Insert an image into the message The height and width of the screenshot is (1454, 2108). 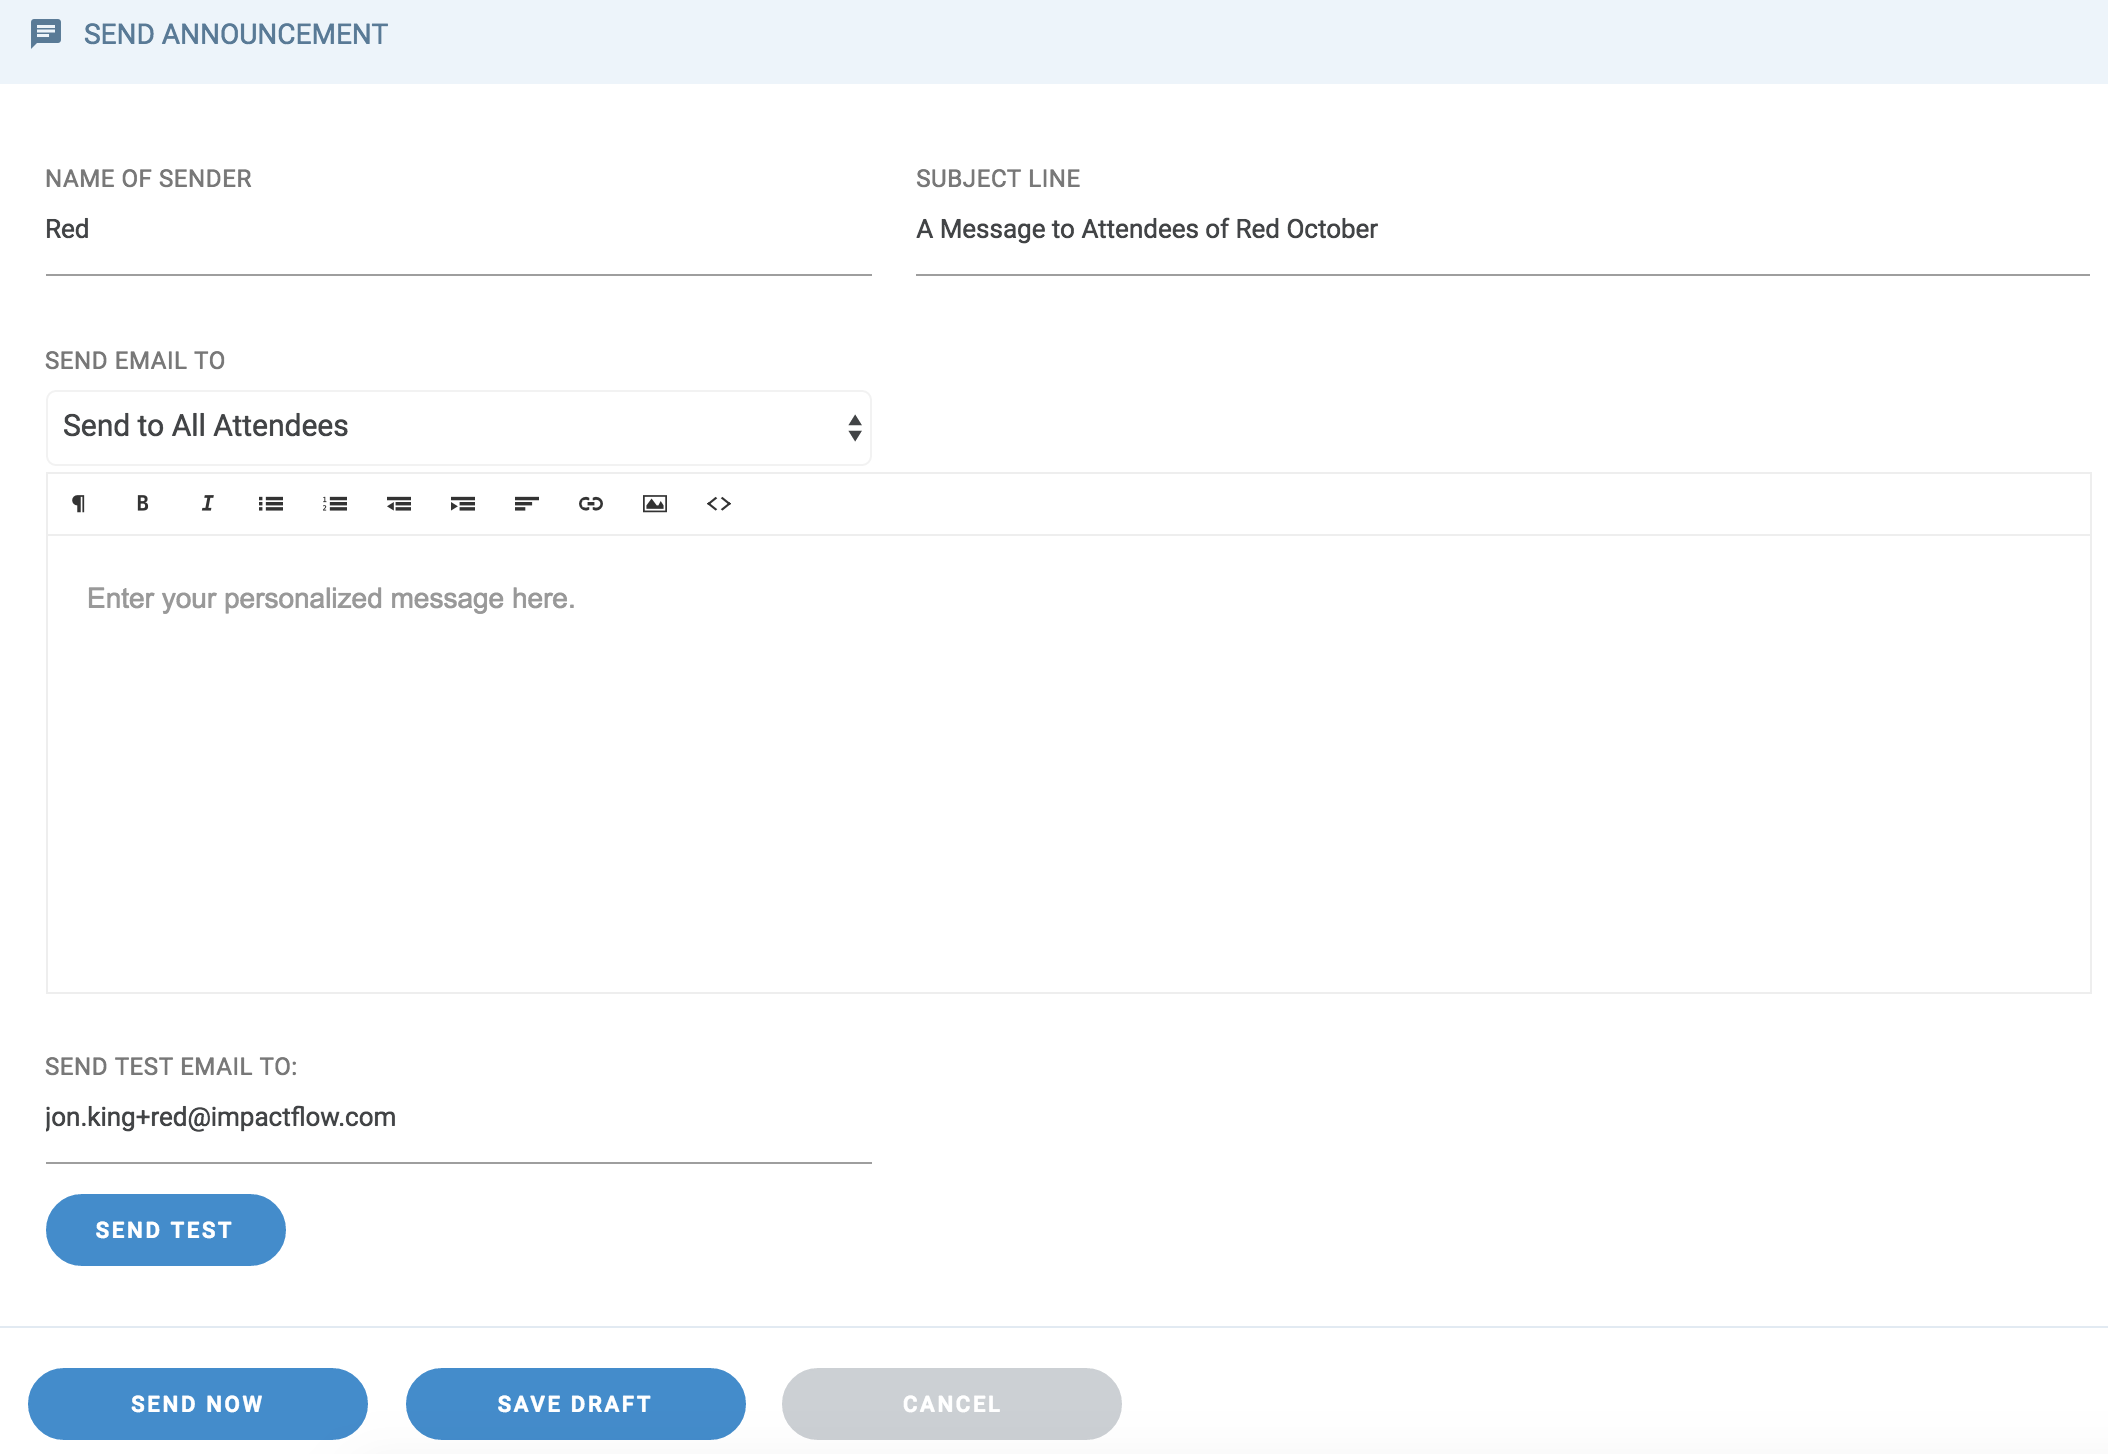655,503
